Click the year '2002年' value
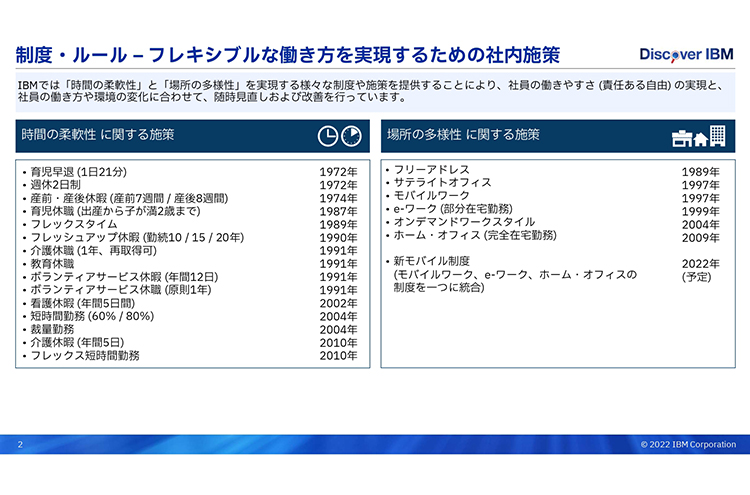This screenshot has width=750, height=495. (338, 303)
